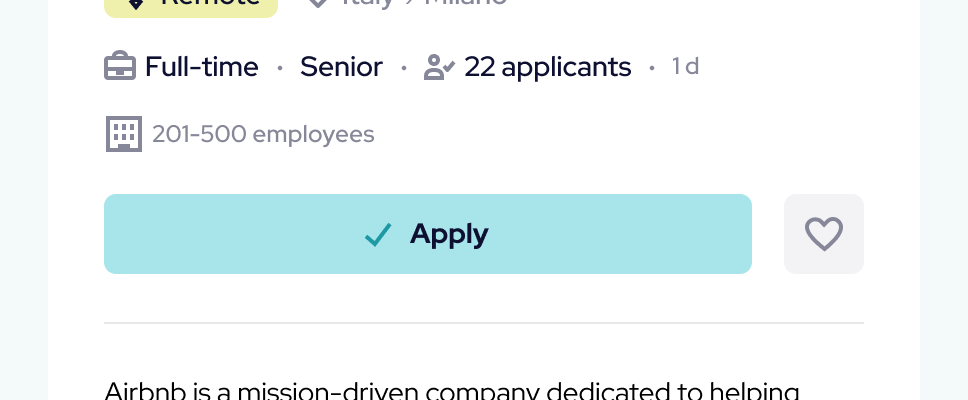Click the yellow Remote tag
This screenshot has width=968, height=400.
click(x=191, y=4)
